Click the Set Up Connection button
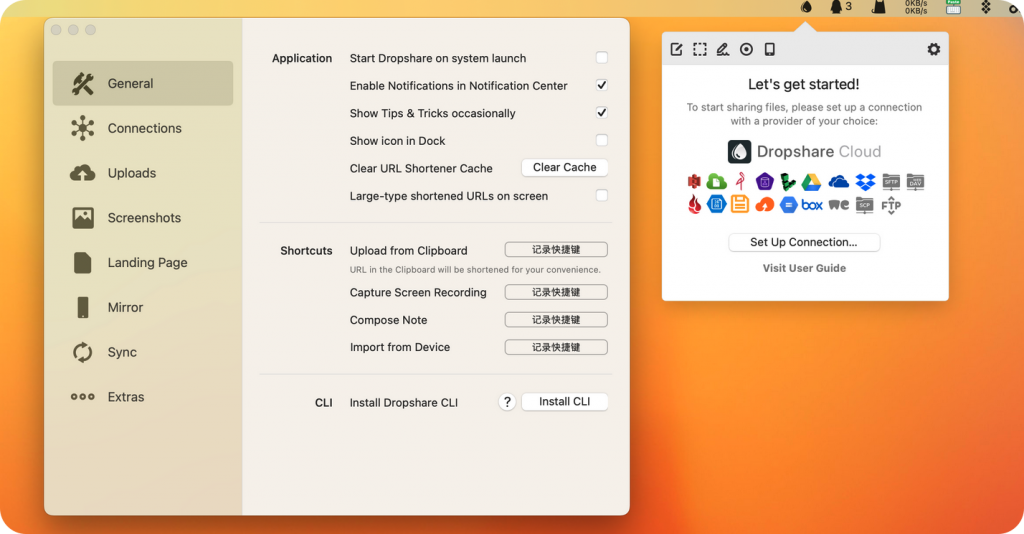Viewport: 1024px width, 534px height. pyautogui.click(x=804, y=242)
